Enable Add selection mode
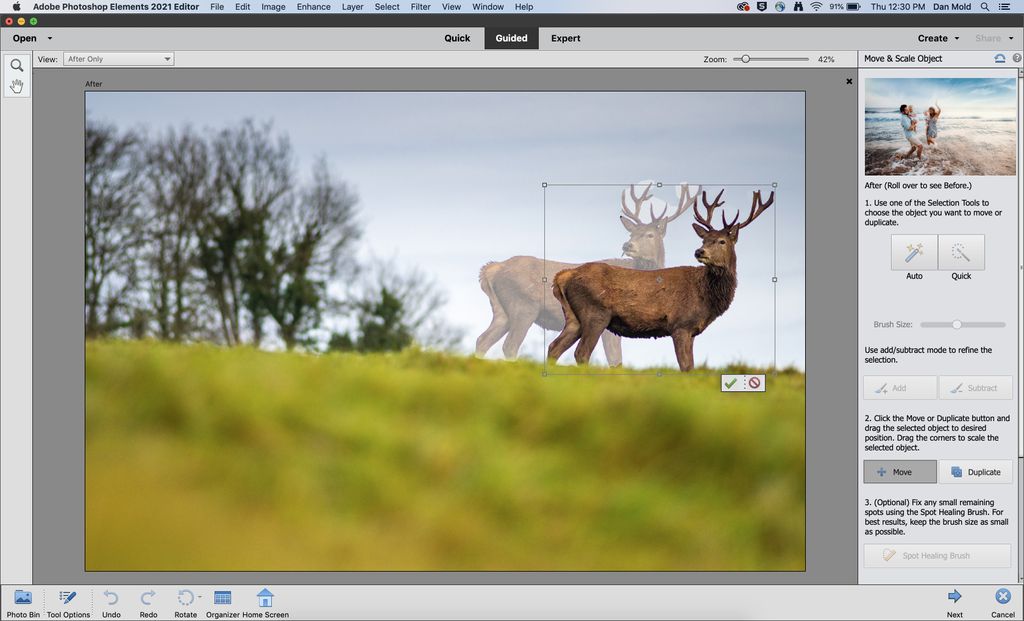The height and width of the screenshot is (621, 1024). (x=899, y=387)
